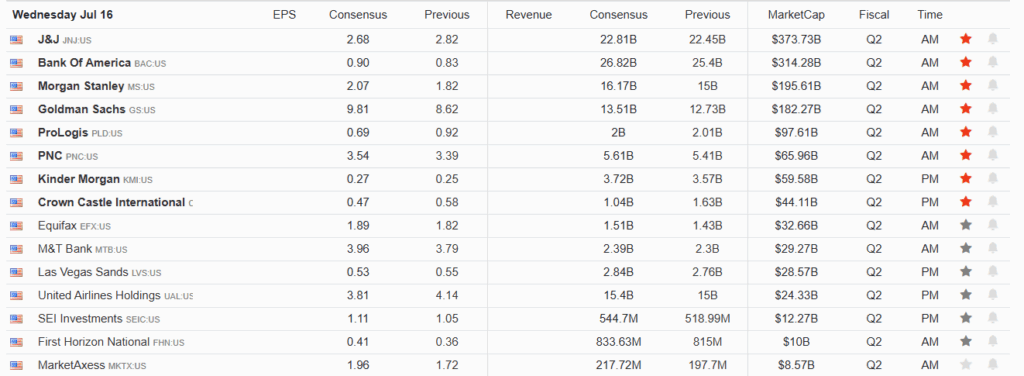Unstar Morgan Stanley in the watchlist
This screenshot has width=1024, height=376.
(966, 86)
